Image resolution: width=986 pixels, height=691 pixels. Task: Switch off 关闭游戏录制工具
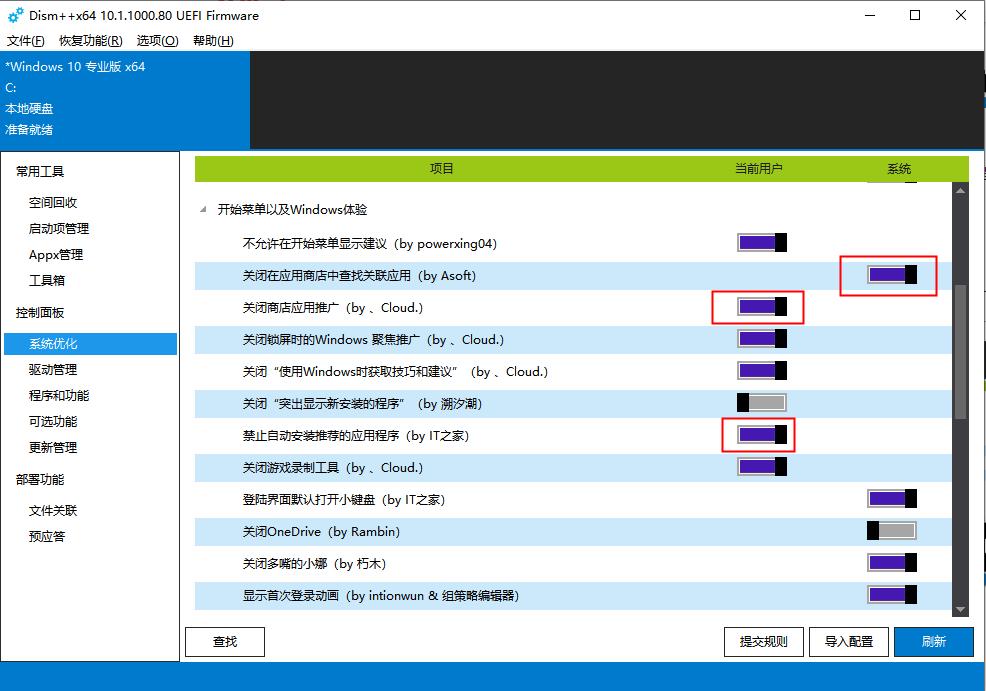pos(758,466)
